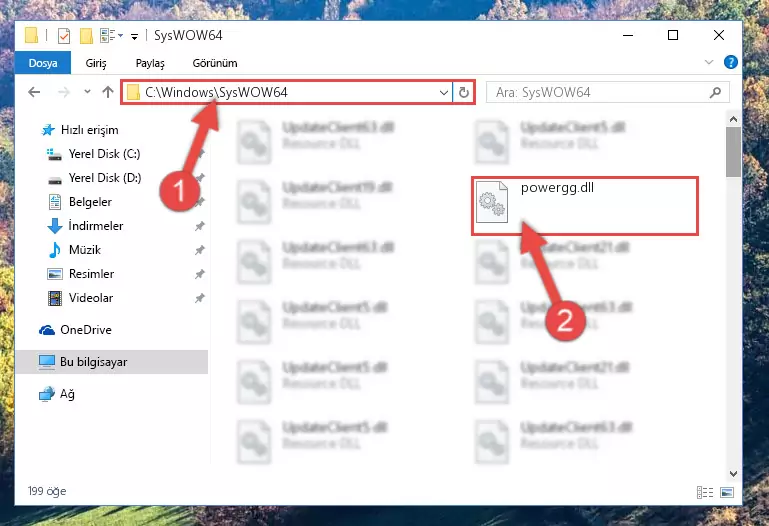769x526 pixels.
Task: Select OneDrive in the navigation pane
Action: click(x=85, y=330)
